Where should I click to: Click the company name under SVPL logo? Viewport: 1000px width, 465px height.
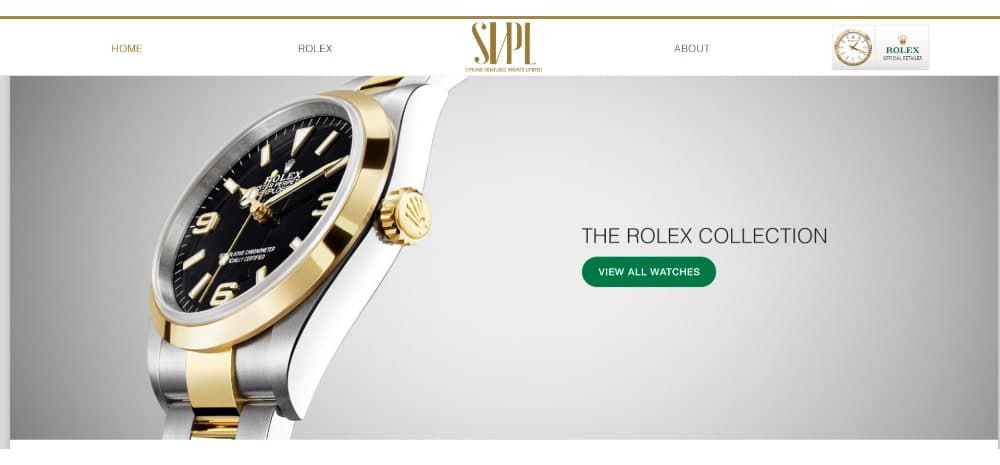(x=503, y=69)
